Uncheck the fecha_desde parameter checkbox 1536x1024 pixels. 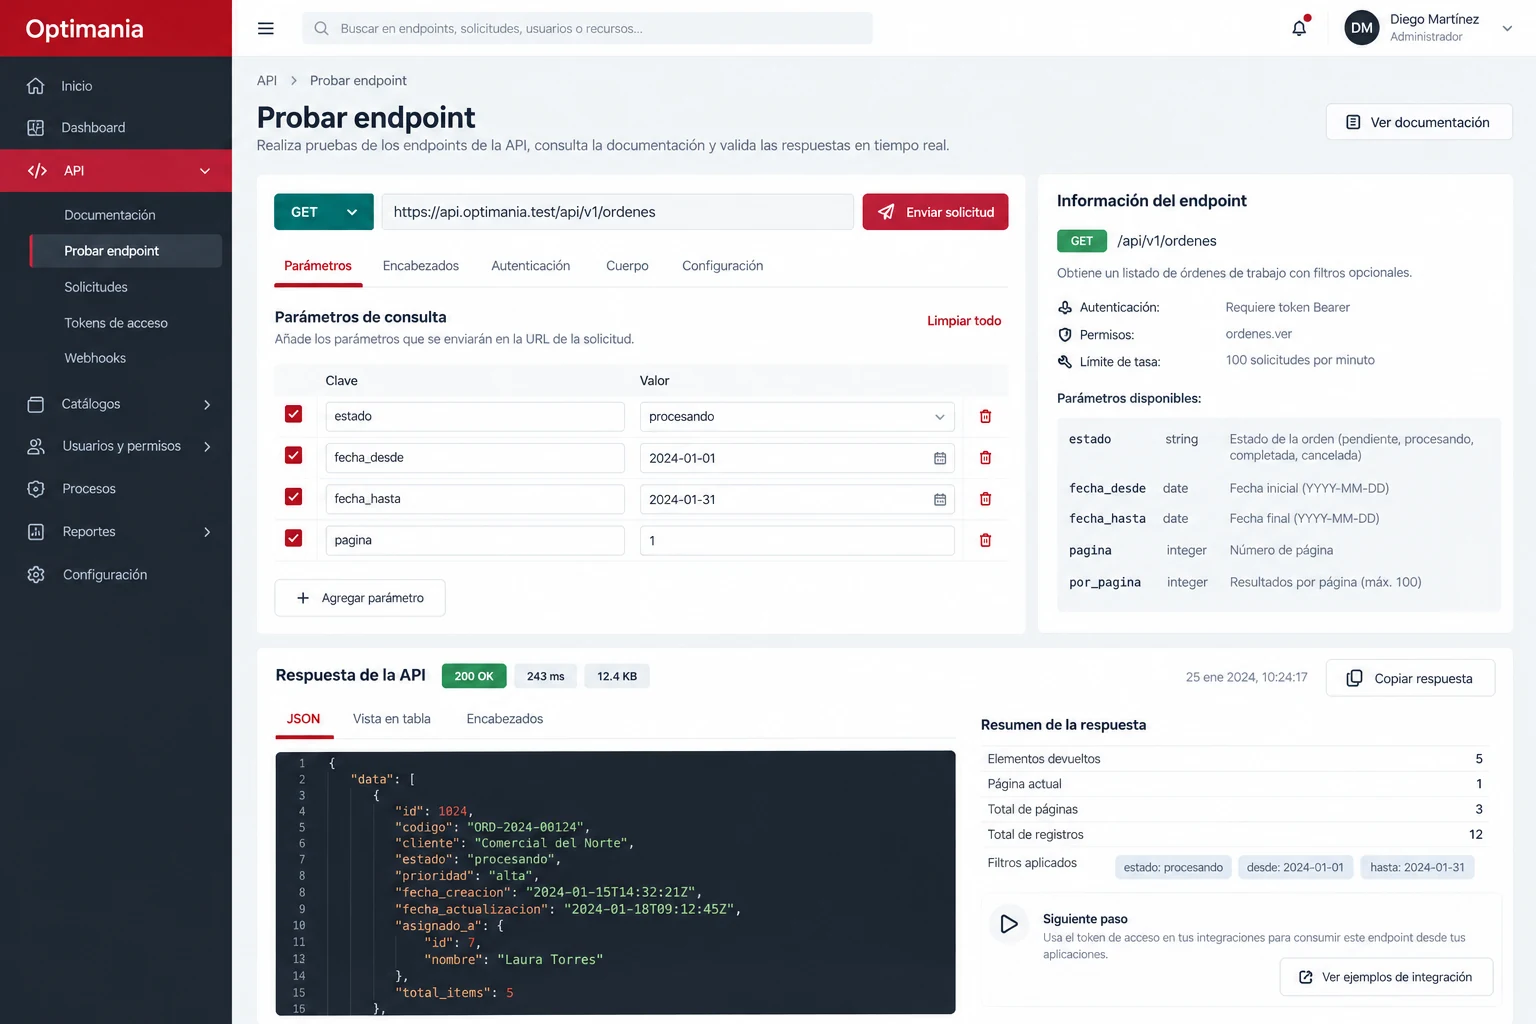click(293, 455)
